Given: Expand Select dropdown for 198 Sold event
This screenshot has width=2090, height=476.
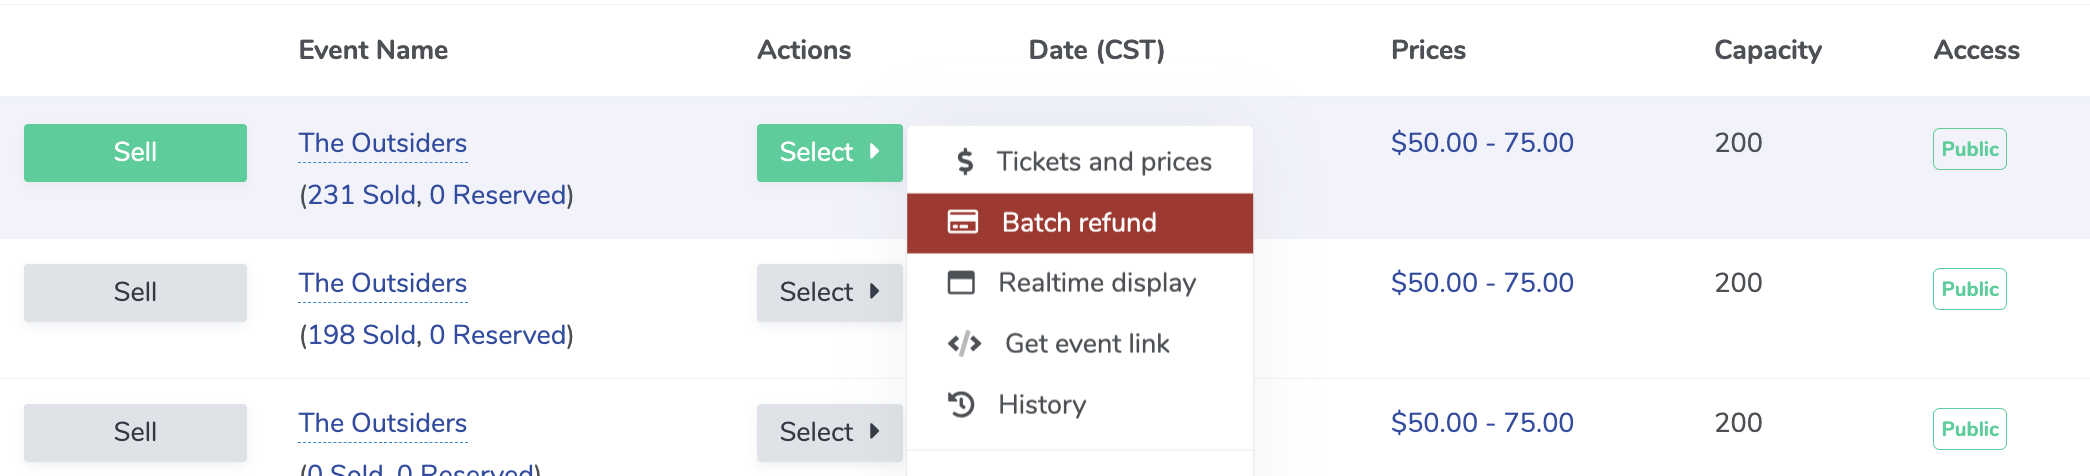Looking at the screenshot, I should [x=829, y=292].
